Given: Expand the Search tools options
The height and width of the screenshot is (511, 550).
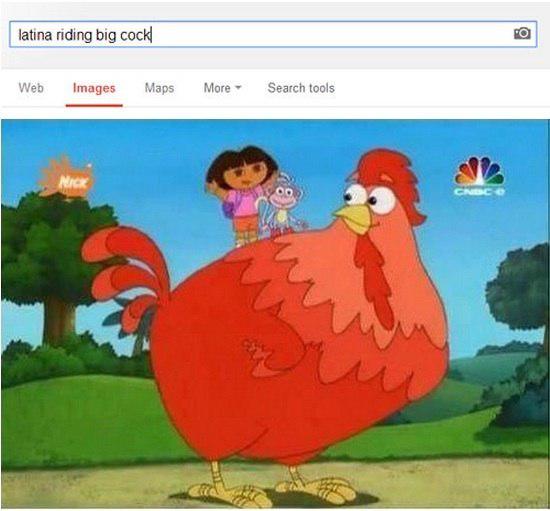Looking at the screenshot, I should (x=301, y=88).
